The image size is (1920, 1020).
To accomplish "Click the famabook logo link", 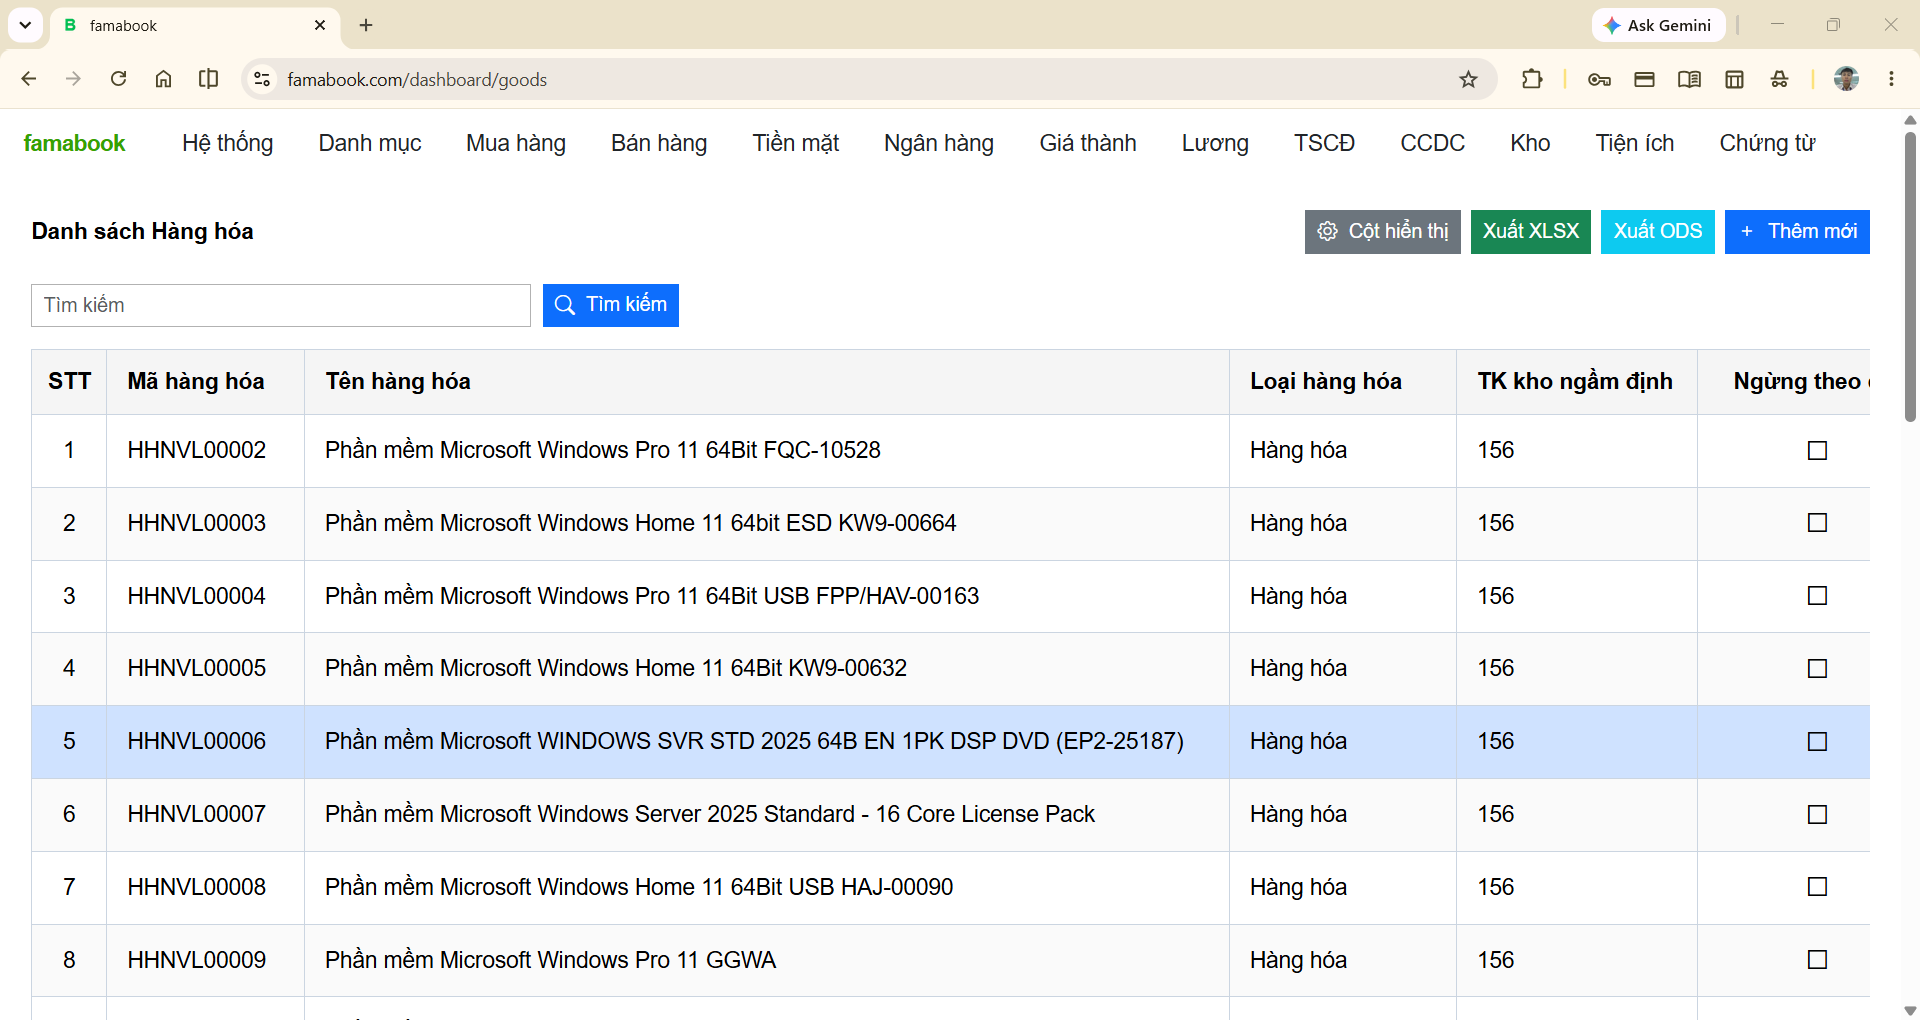I will (75, 143).
